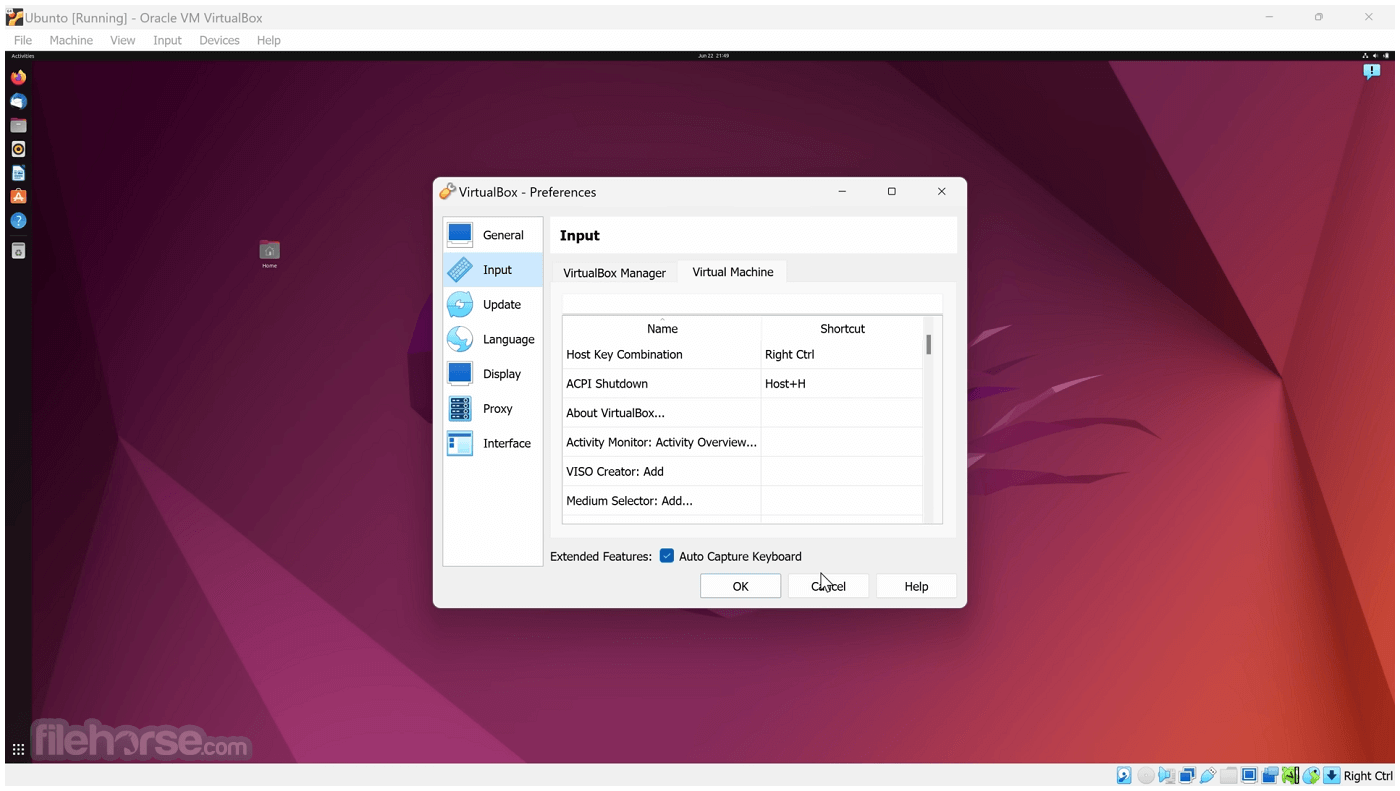Image resolution: width=1400 pixels, height=791 pixels.
Task: Open the Machine menu
Action: coord(71,40)
